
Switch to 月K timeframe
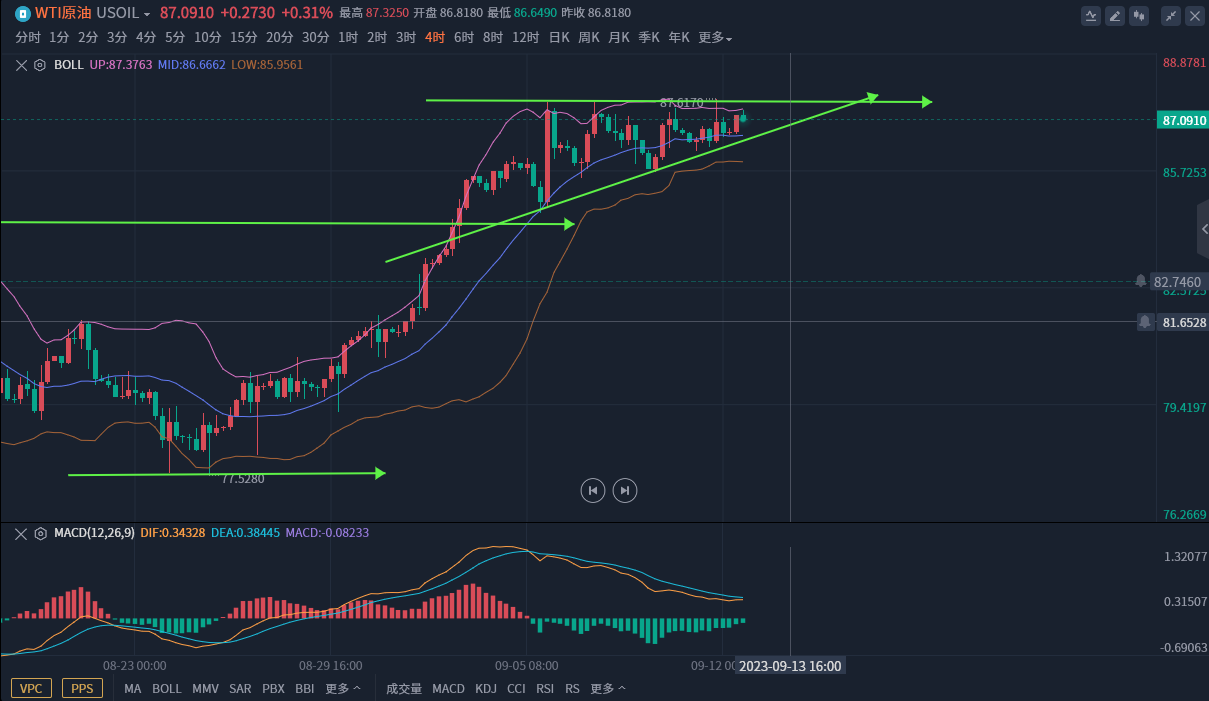pyautogui.click(x=619, y=37)
